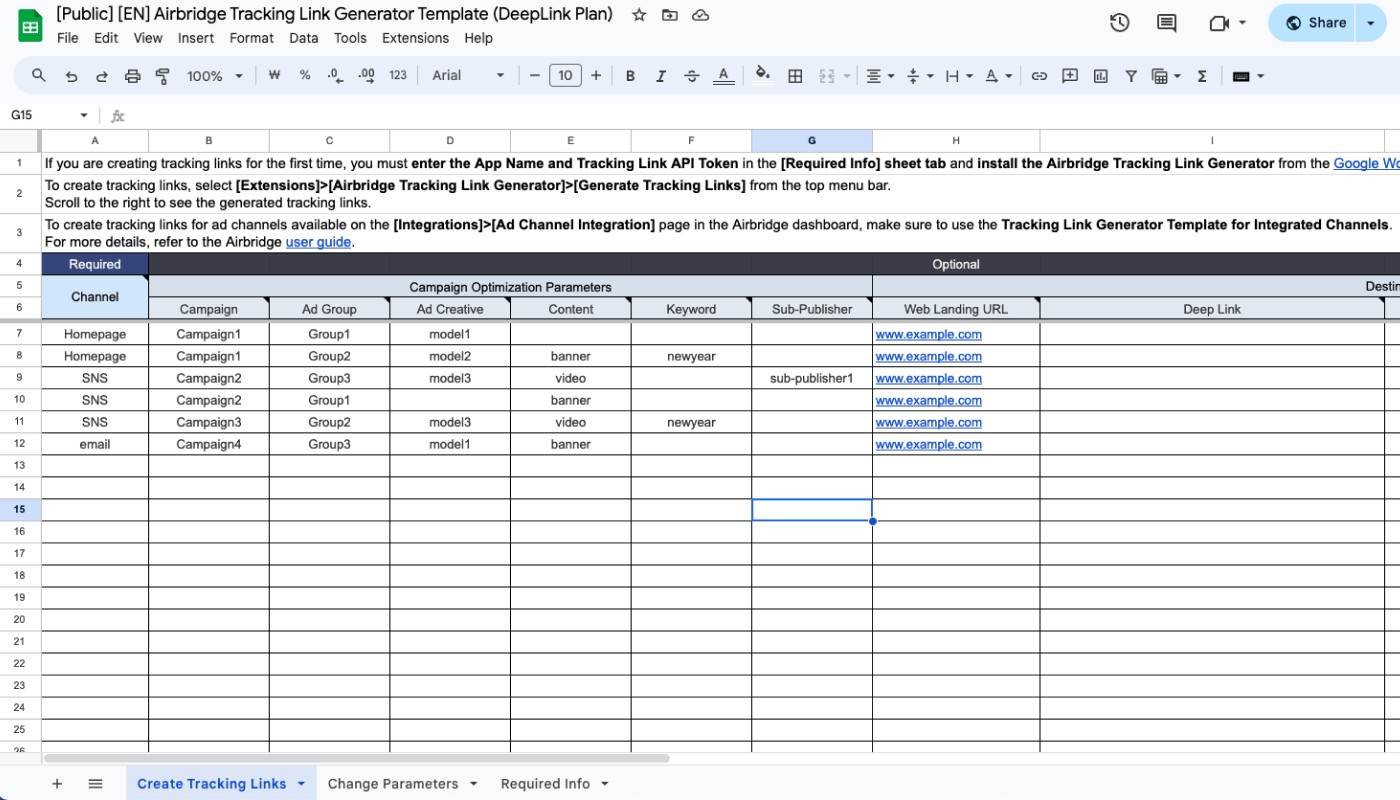1400x800 pixels.
Task: Open the search menus magnifier icon
Action: click(39, 76)
